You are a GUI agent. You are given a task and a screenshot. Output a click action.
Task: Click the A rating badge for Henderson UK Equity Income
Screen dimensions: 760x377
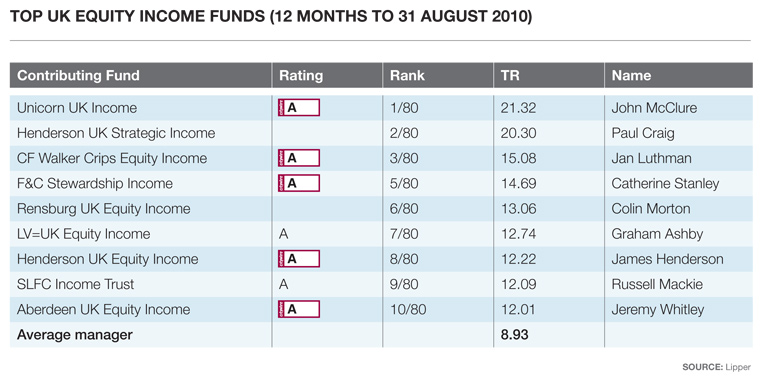click(x=299, y=259)
